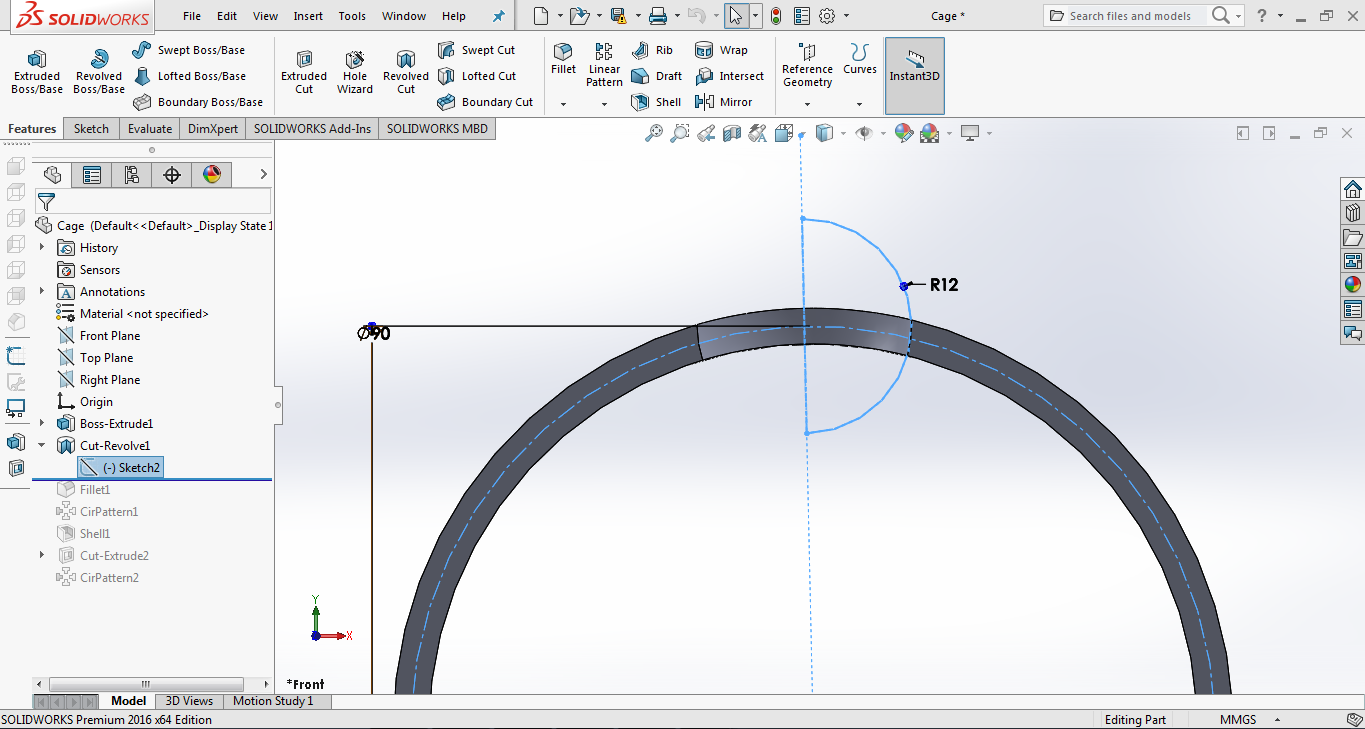Pin the SOLIDWORKS menu bar

(499, 16)
